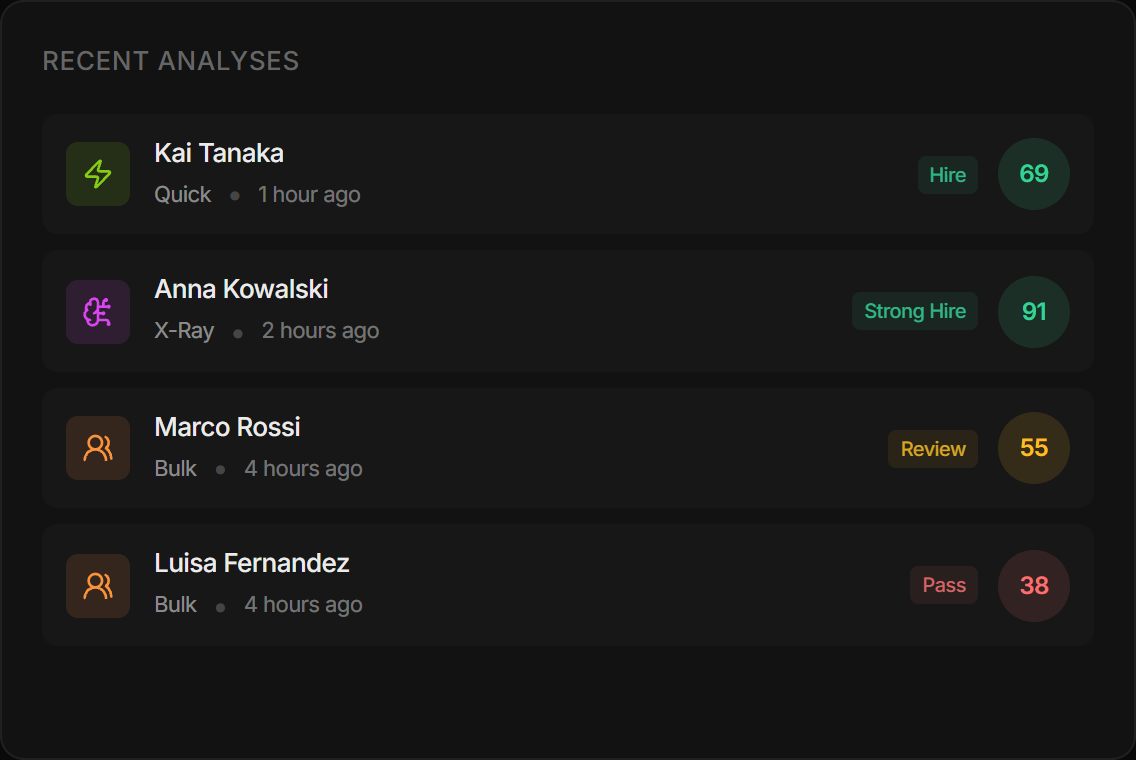
Task: Click the '1 hour ago' timestamp
Action: pyautogui.click(x=309, y=195)
